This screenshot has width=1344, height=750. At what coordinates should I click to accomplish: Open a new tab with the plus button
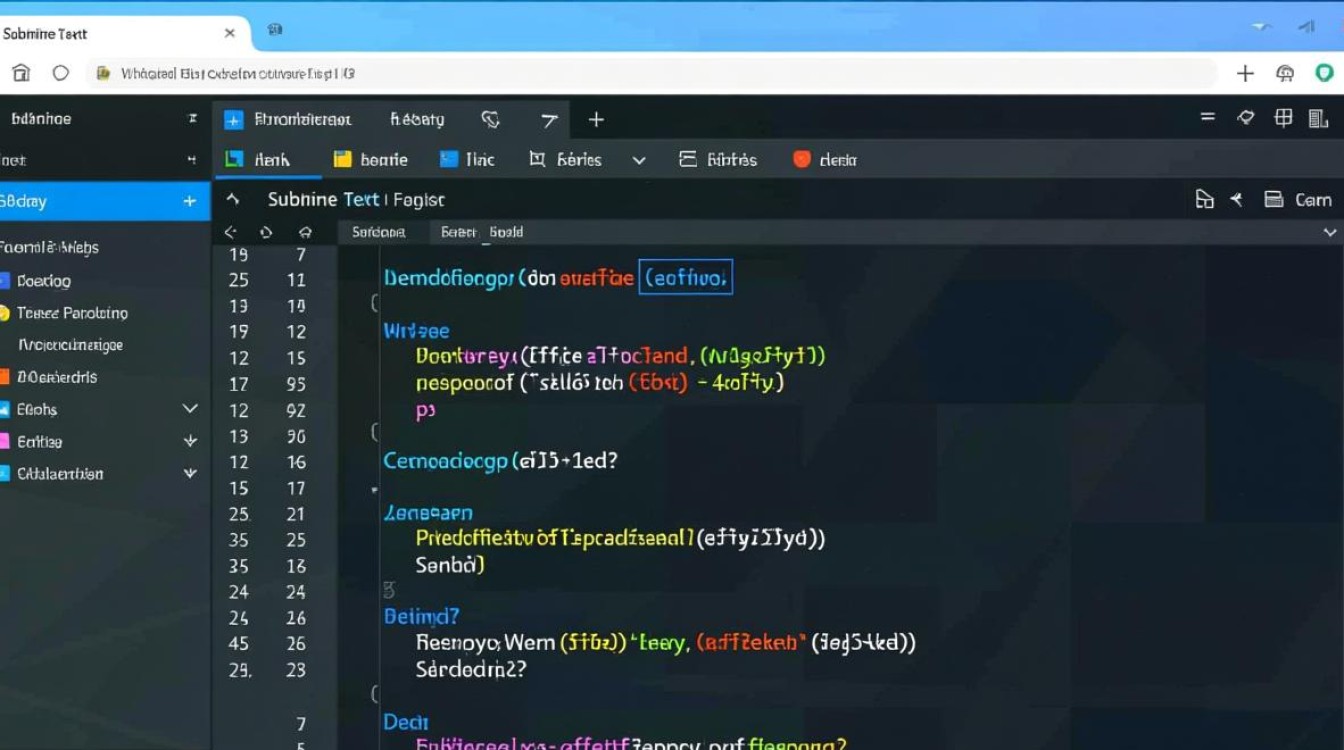click(x=596, y=119)
